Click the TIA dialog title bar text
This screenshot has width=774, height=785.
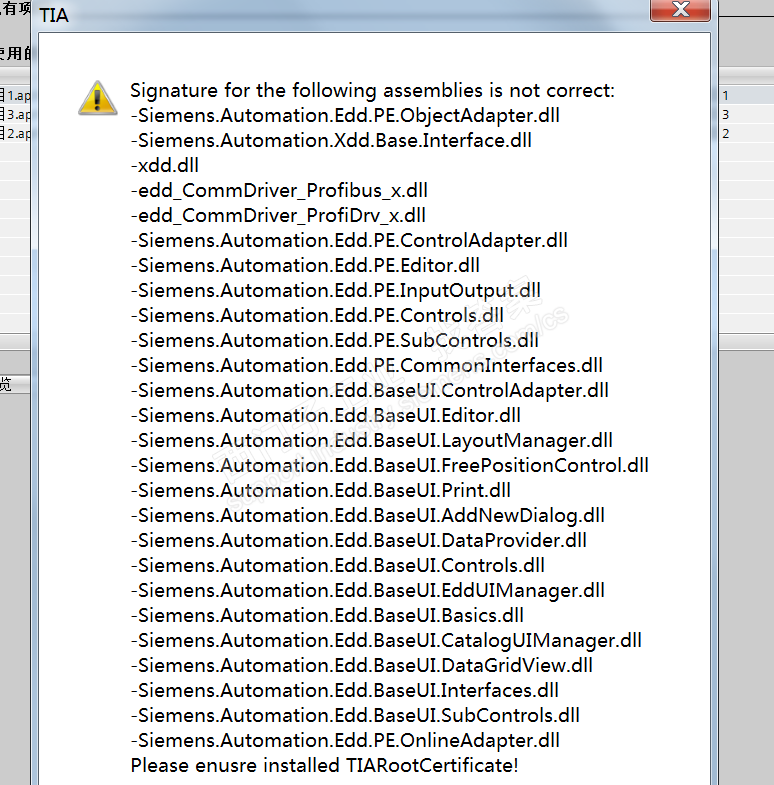[54, 16]
